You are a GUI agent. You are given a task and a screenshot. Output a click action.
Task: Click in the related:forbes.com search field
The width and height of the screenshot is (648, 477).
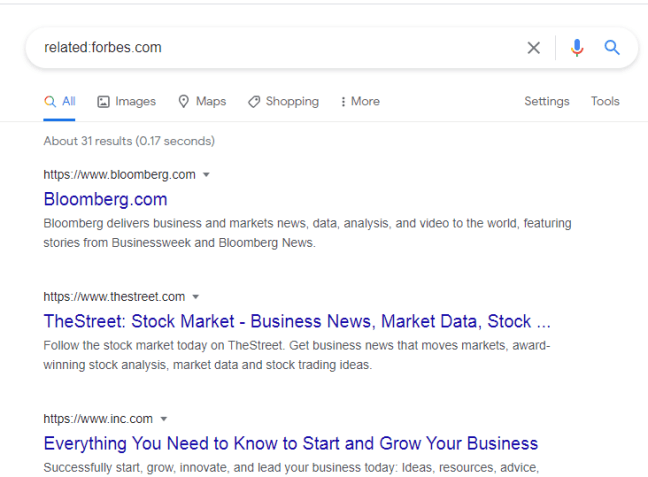coord(270,48)
